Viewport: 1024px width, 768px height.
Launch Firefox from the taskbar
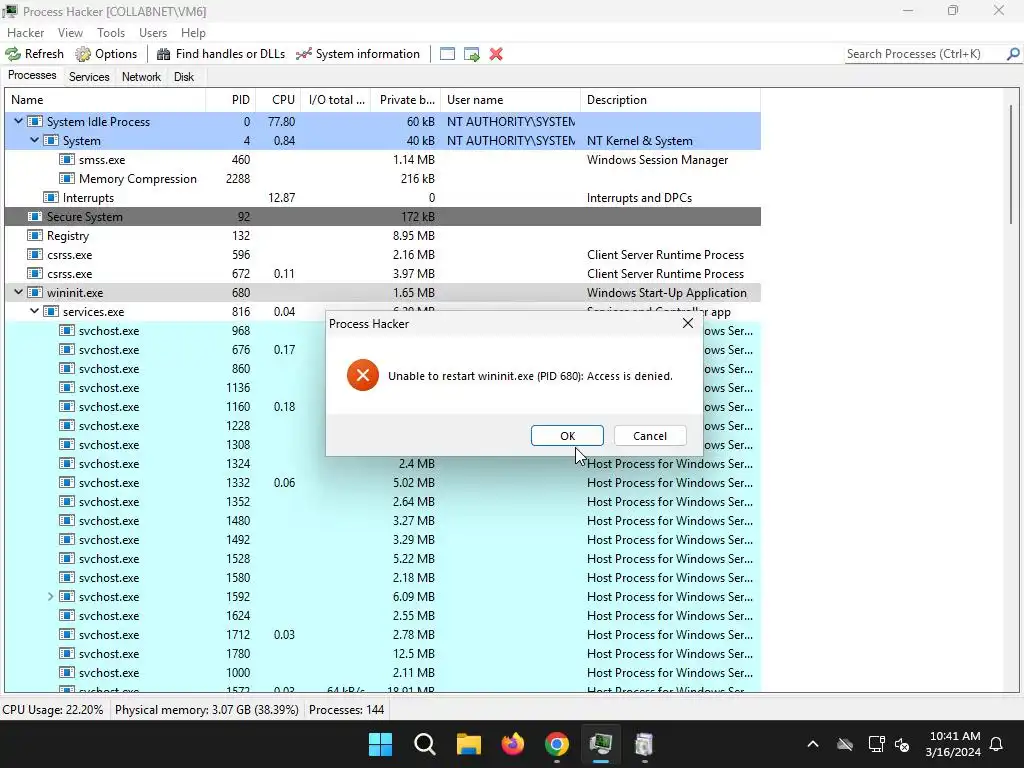click(x=513, y=744)
